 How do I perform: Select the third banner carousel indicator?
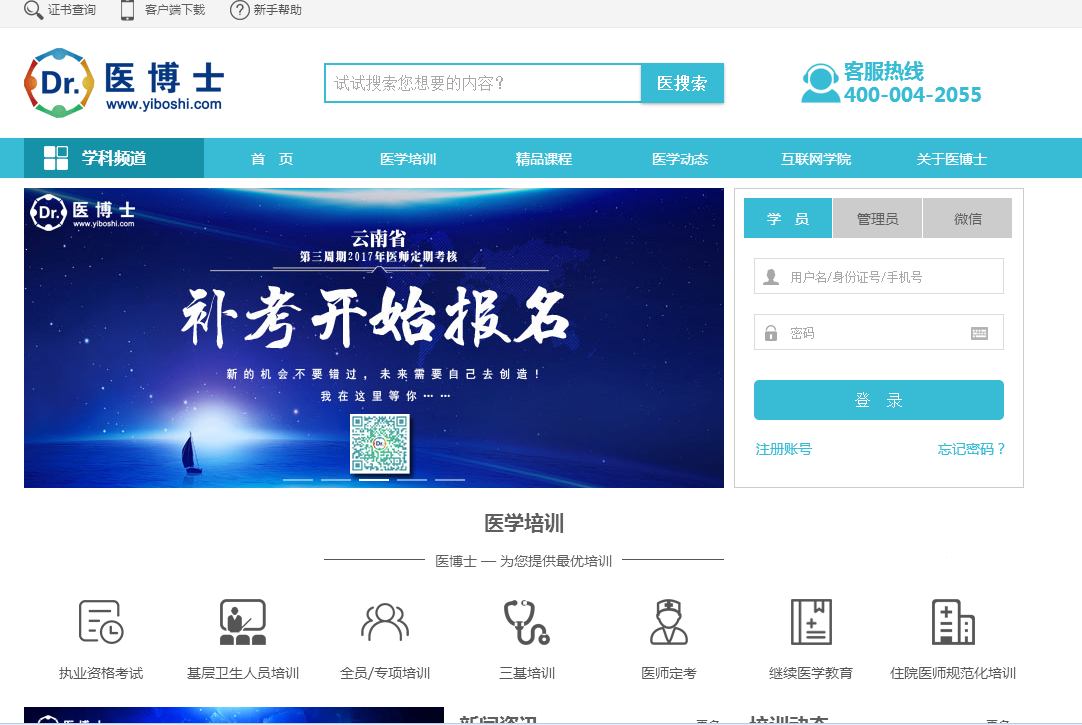tap(374, 480)
